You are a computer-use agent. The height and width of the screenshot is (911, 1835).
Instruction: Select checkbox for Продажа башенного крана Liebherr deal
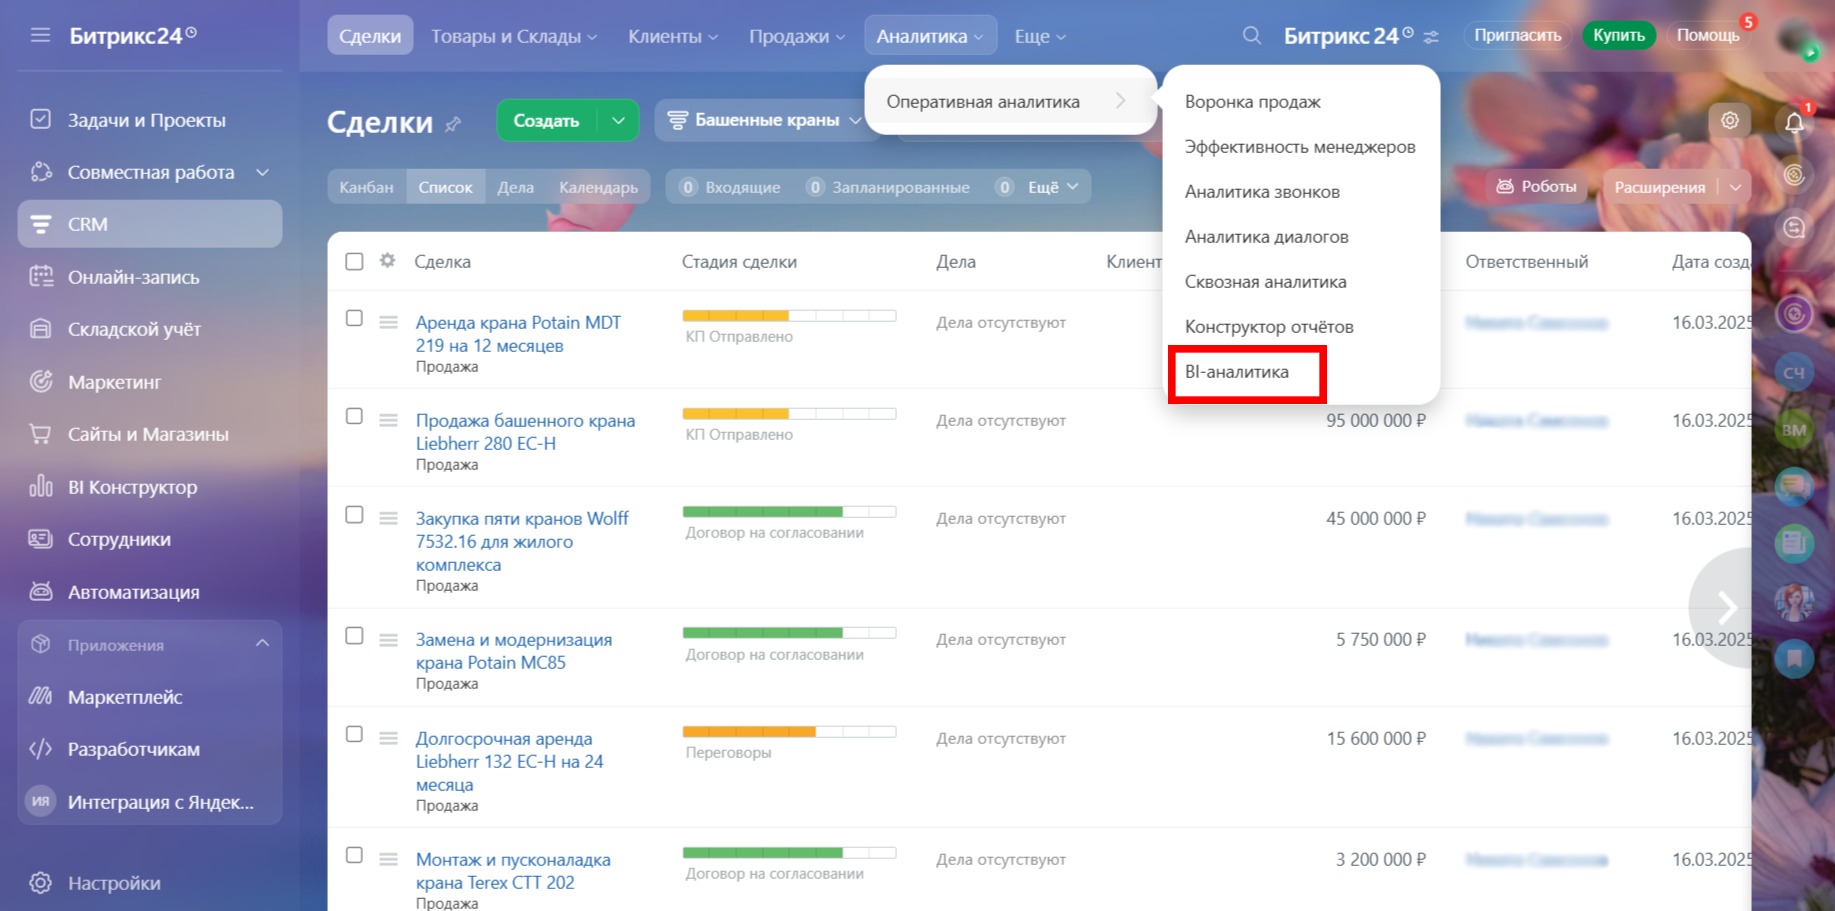(x=354, y=417)
